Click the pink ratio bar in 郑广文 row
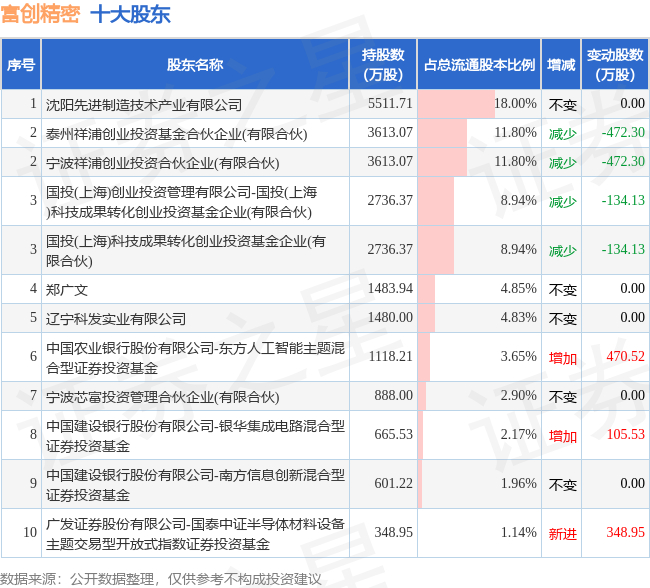Image resolution: width=650 pixels, height=588 pixels. pyautogui.click(x=427, y=289)
